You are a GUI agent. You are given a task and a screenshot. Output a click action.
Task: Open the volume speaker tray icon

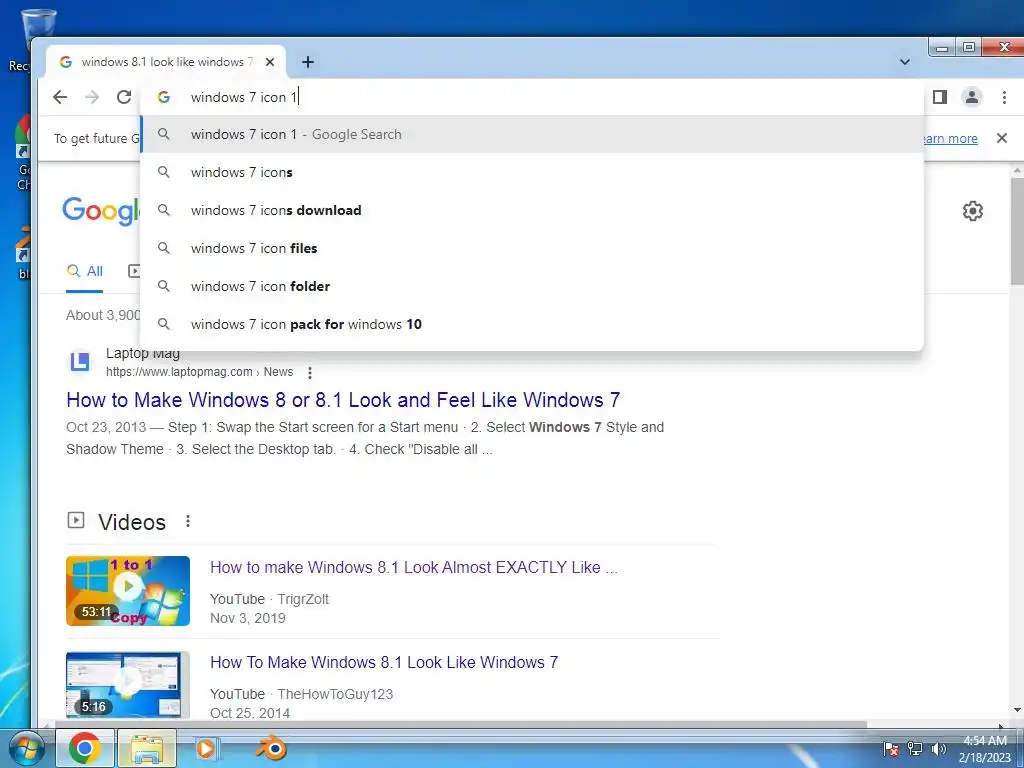click(x=939, y=749)
